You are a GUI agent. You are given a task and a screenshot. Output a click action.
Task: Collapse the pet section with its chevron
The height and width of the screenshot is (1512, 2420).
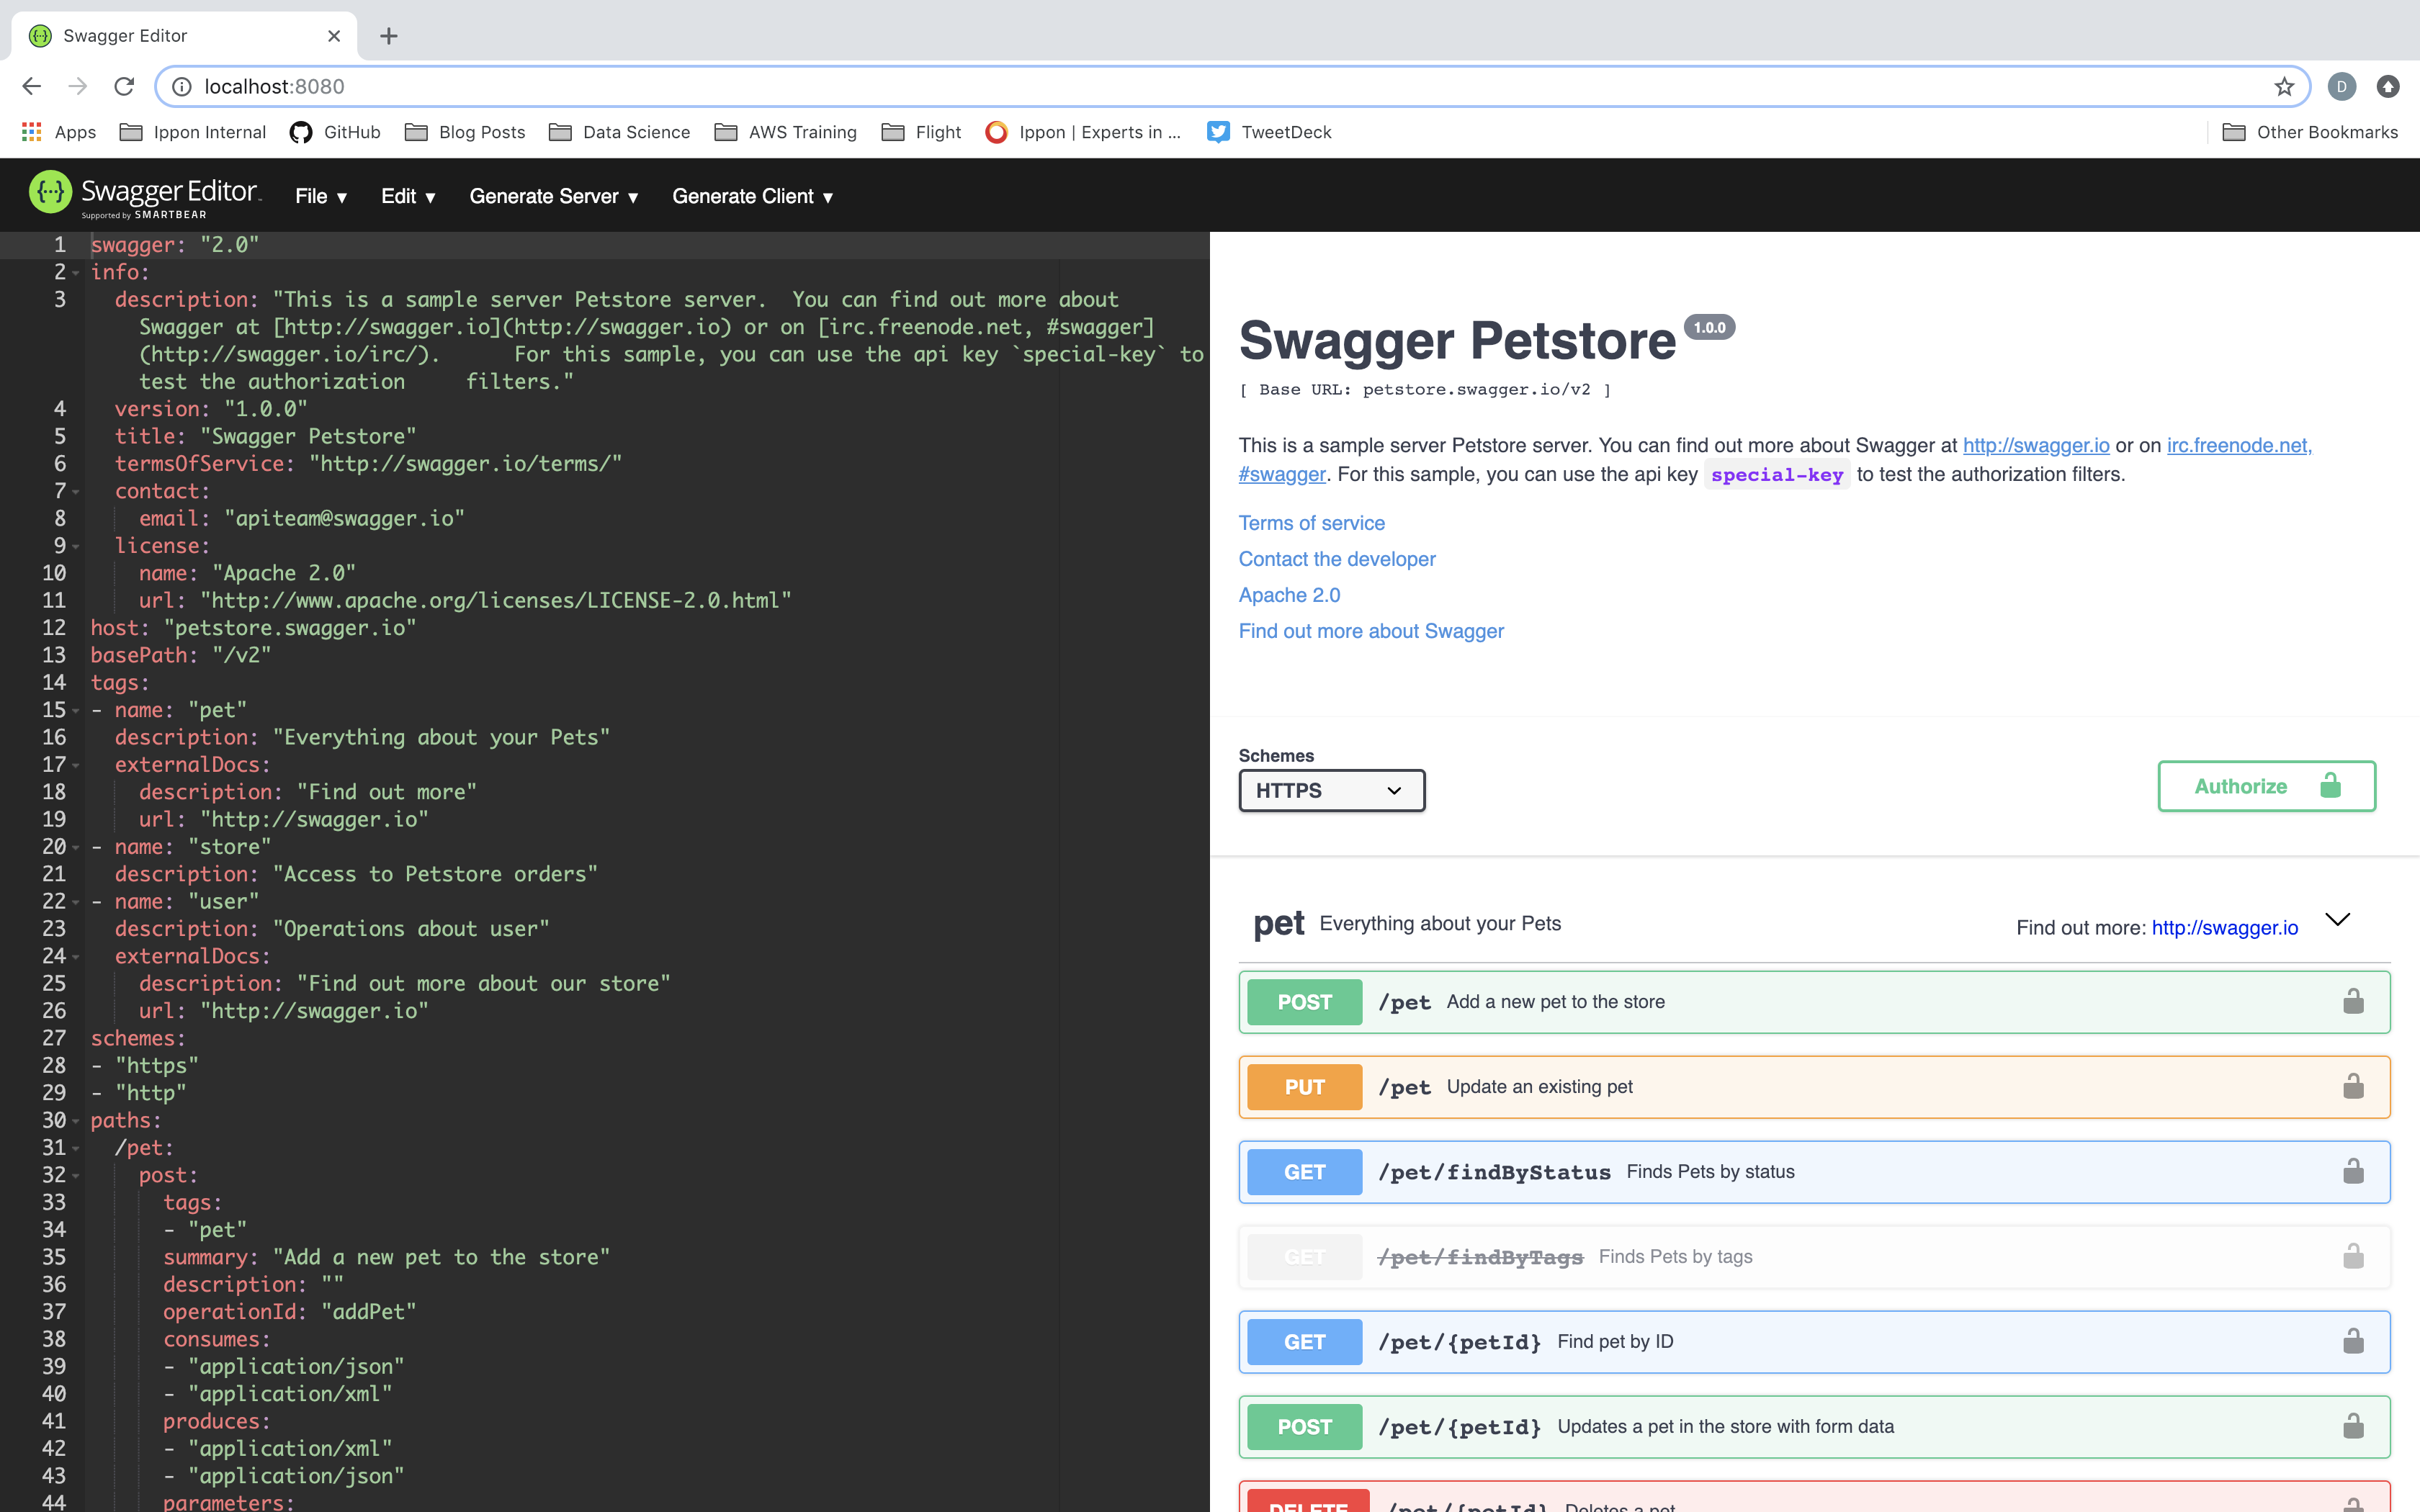(x=2337, y=920)
